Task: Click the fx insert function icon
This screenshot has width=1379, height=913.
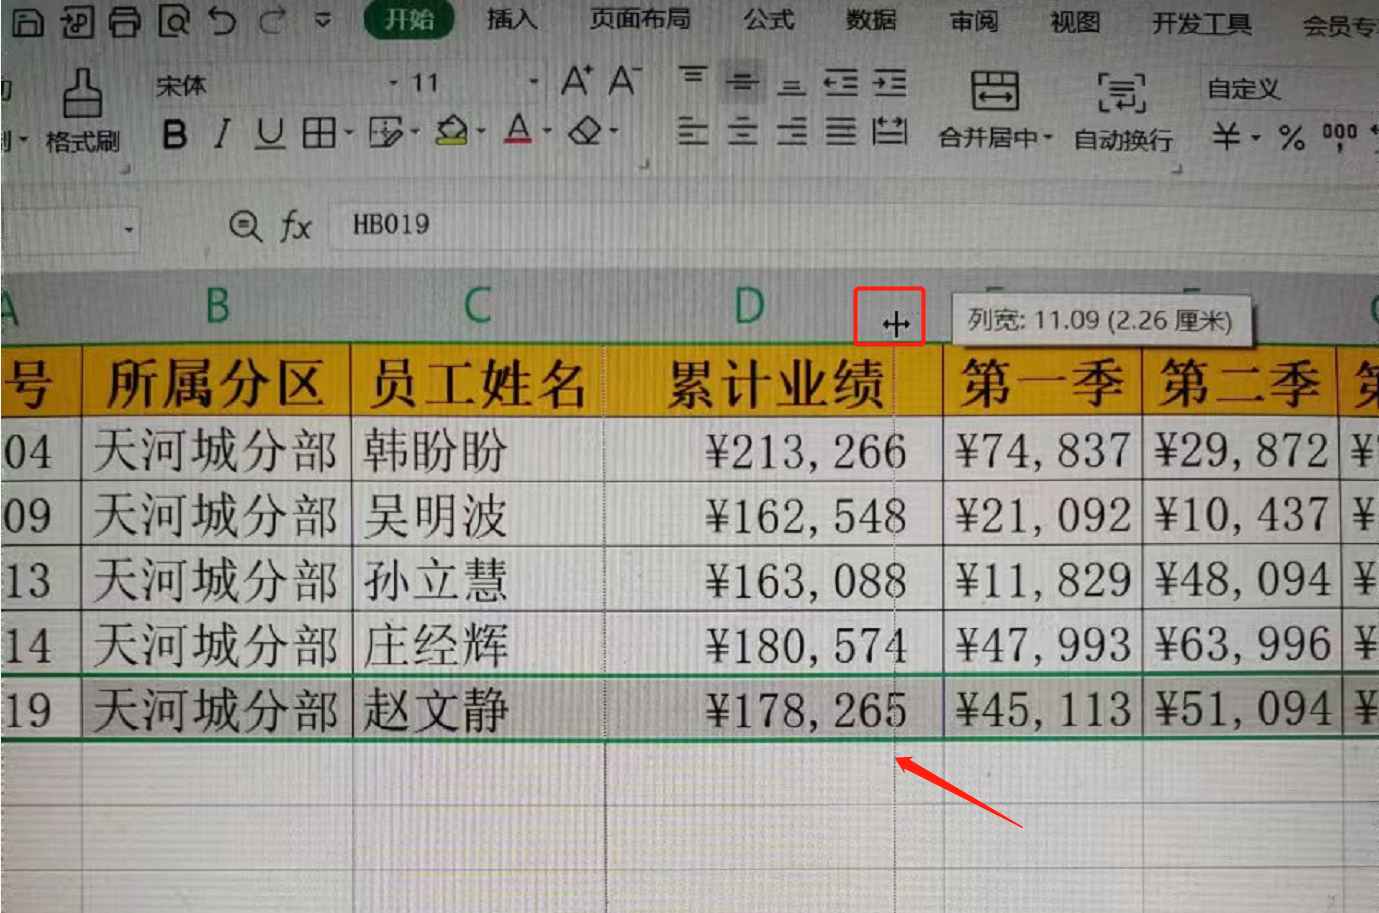Action: coord(296,226)
